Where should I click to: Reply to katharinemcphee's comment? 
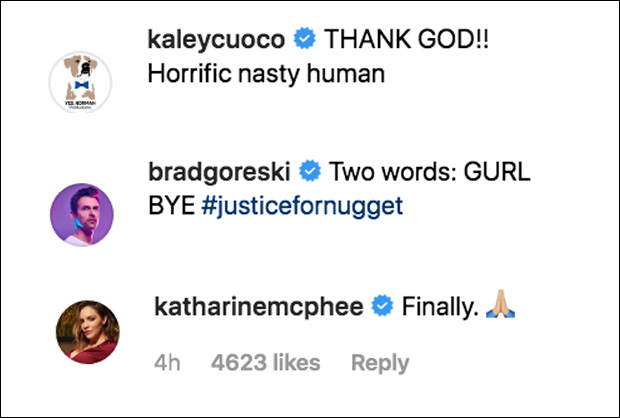[379, 362]
